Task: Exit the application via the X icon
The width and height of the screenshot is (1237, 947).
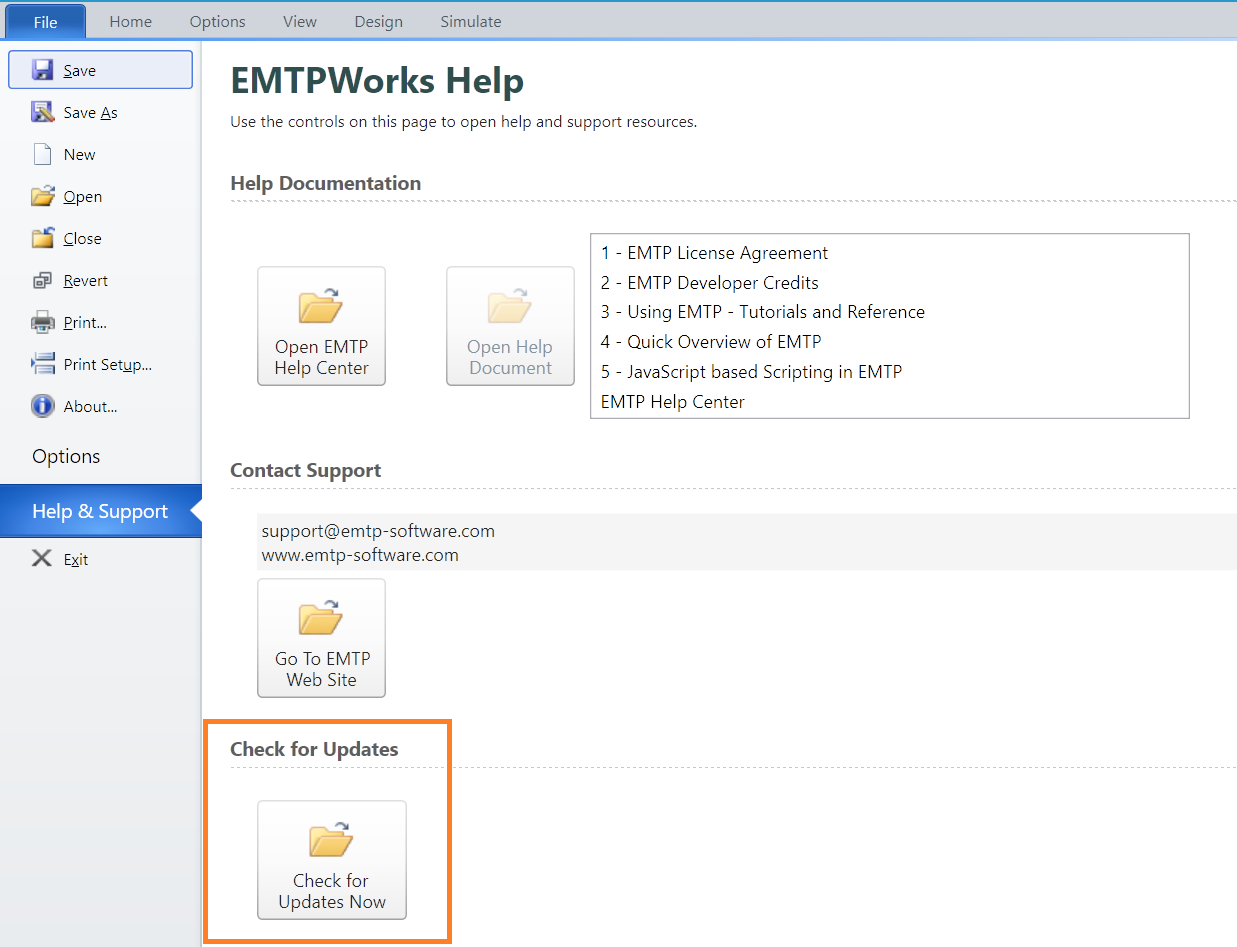Action: point(42,559)
